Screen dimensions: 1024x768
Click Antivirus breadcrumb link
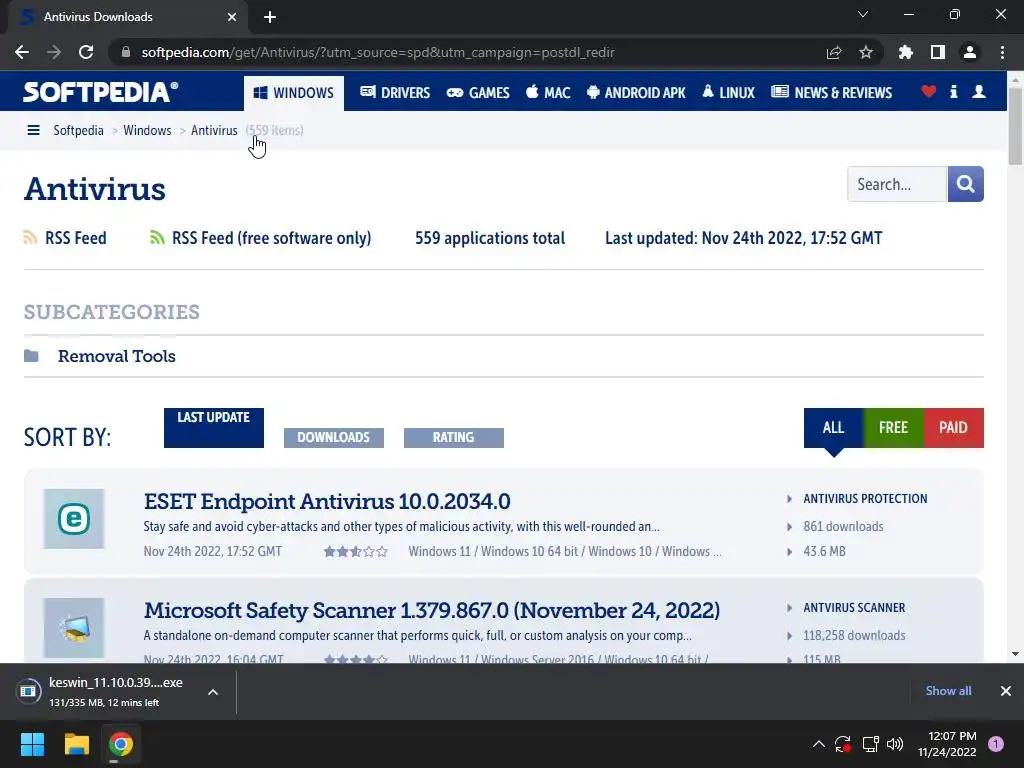click(214, 131)
